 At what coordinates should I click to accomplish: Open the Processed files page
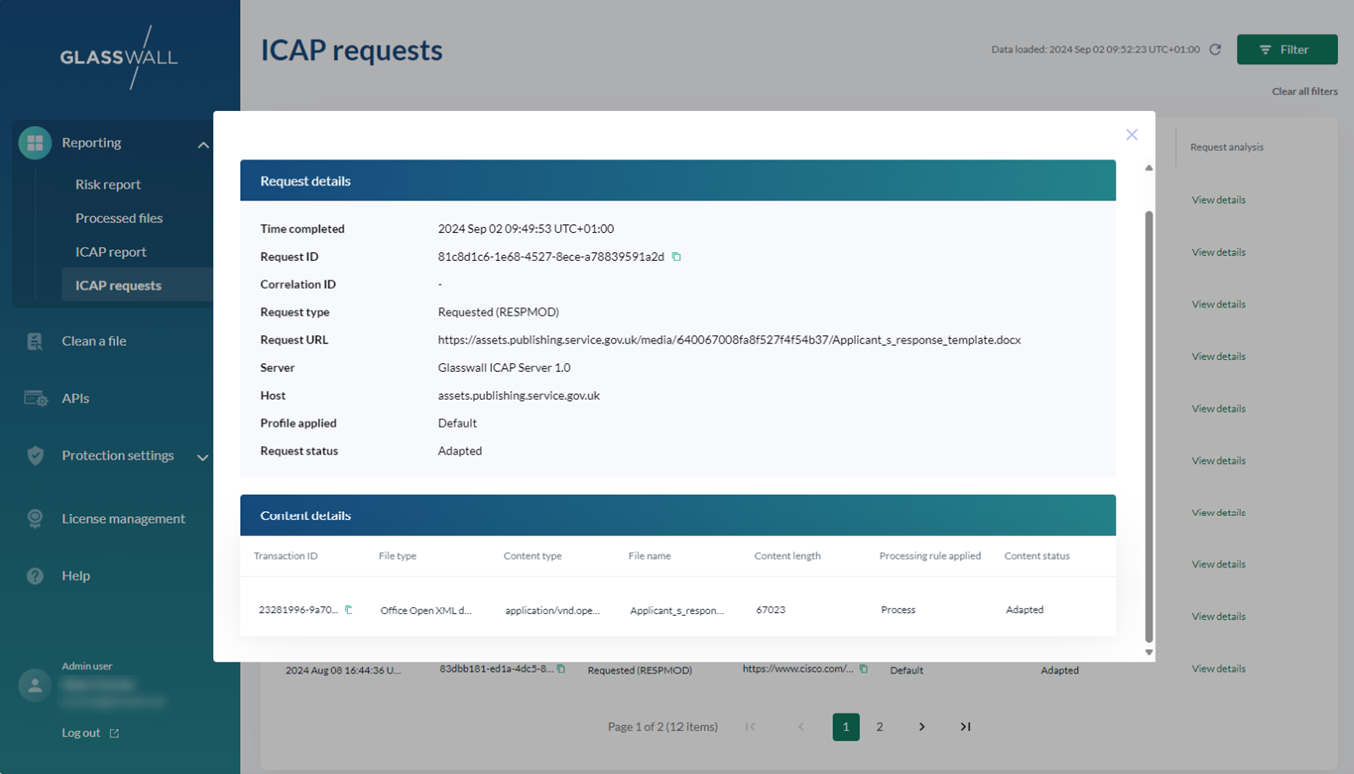[119, 218]
